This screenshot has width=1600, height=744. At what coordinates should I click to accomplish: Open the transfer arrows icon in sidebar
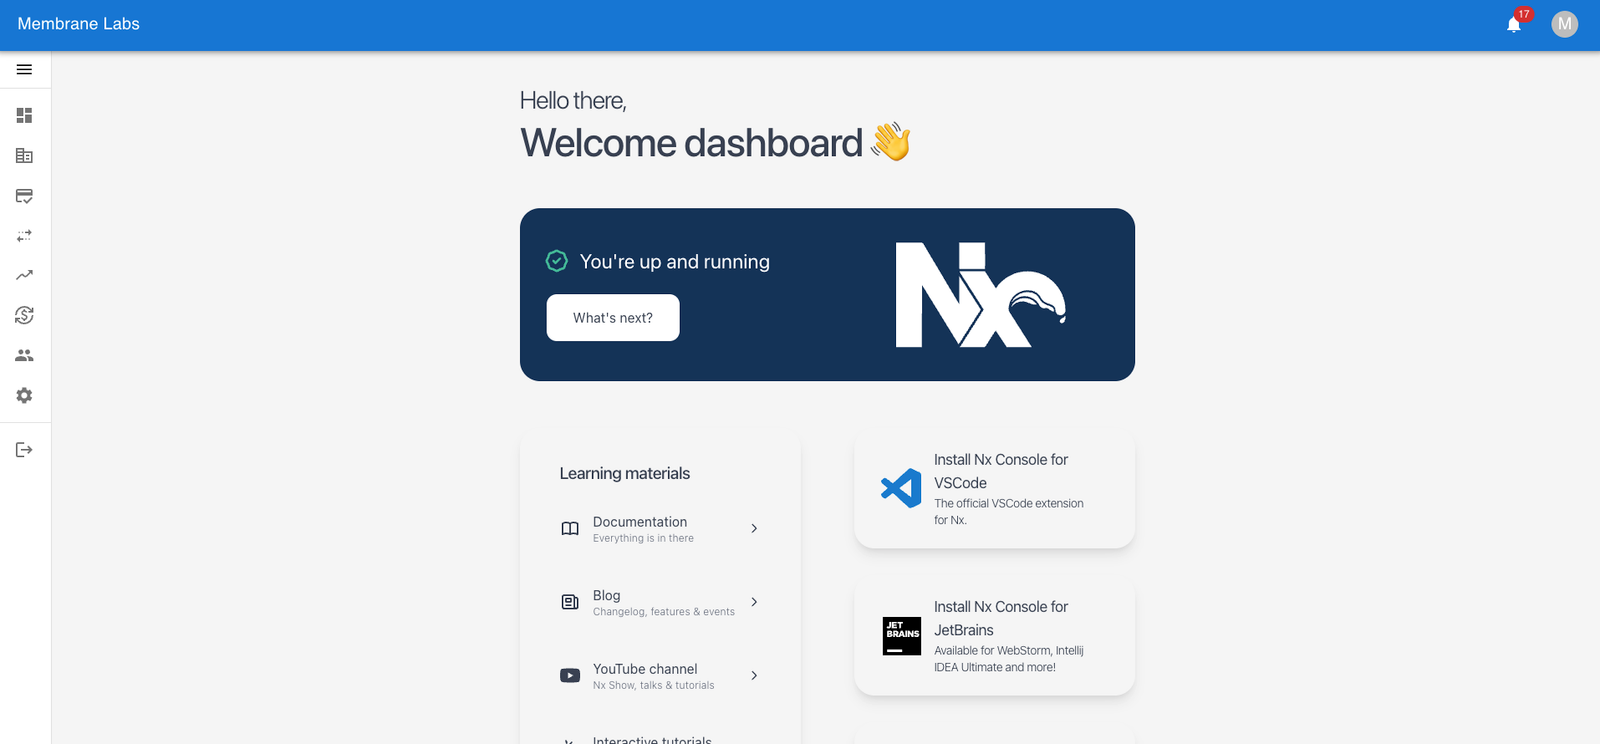24,236
